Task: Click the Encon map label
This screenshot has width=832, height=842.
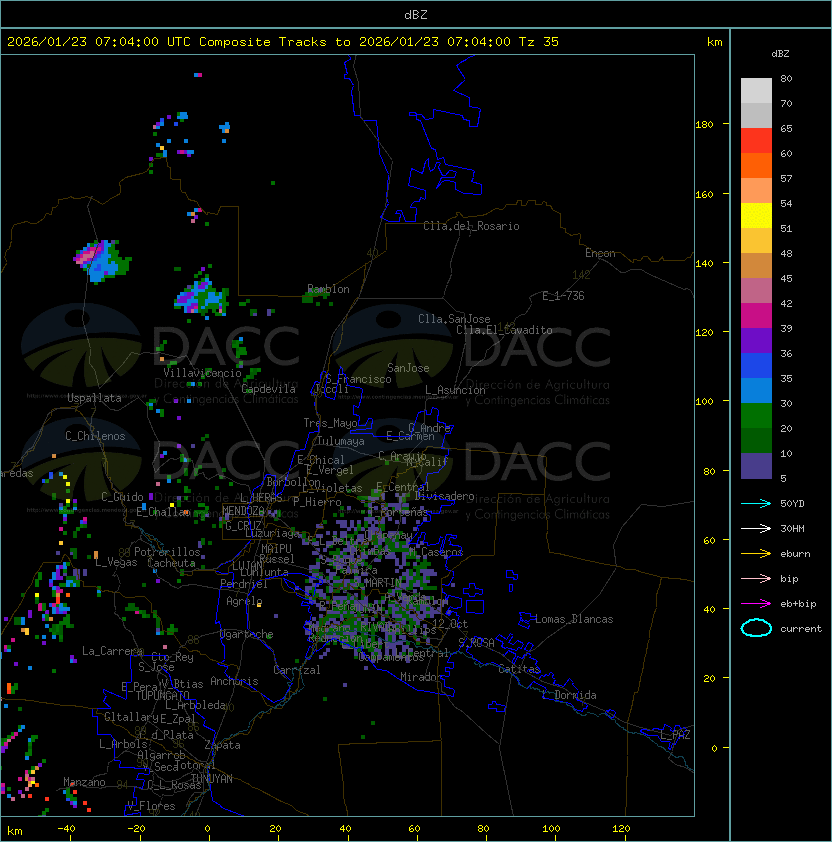Action: [600, 253]
